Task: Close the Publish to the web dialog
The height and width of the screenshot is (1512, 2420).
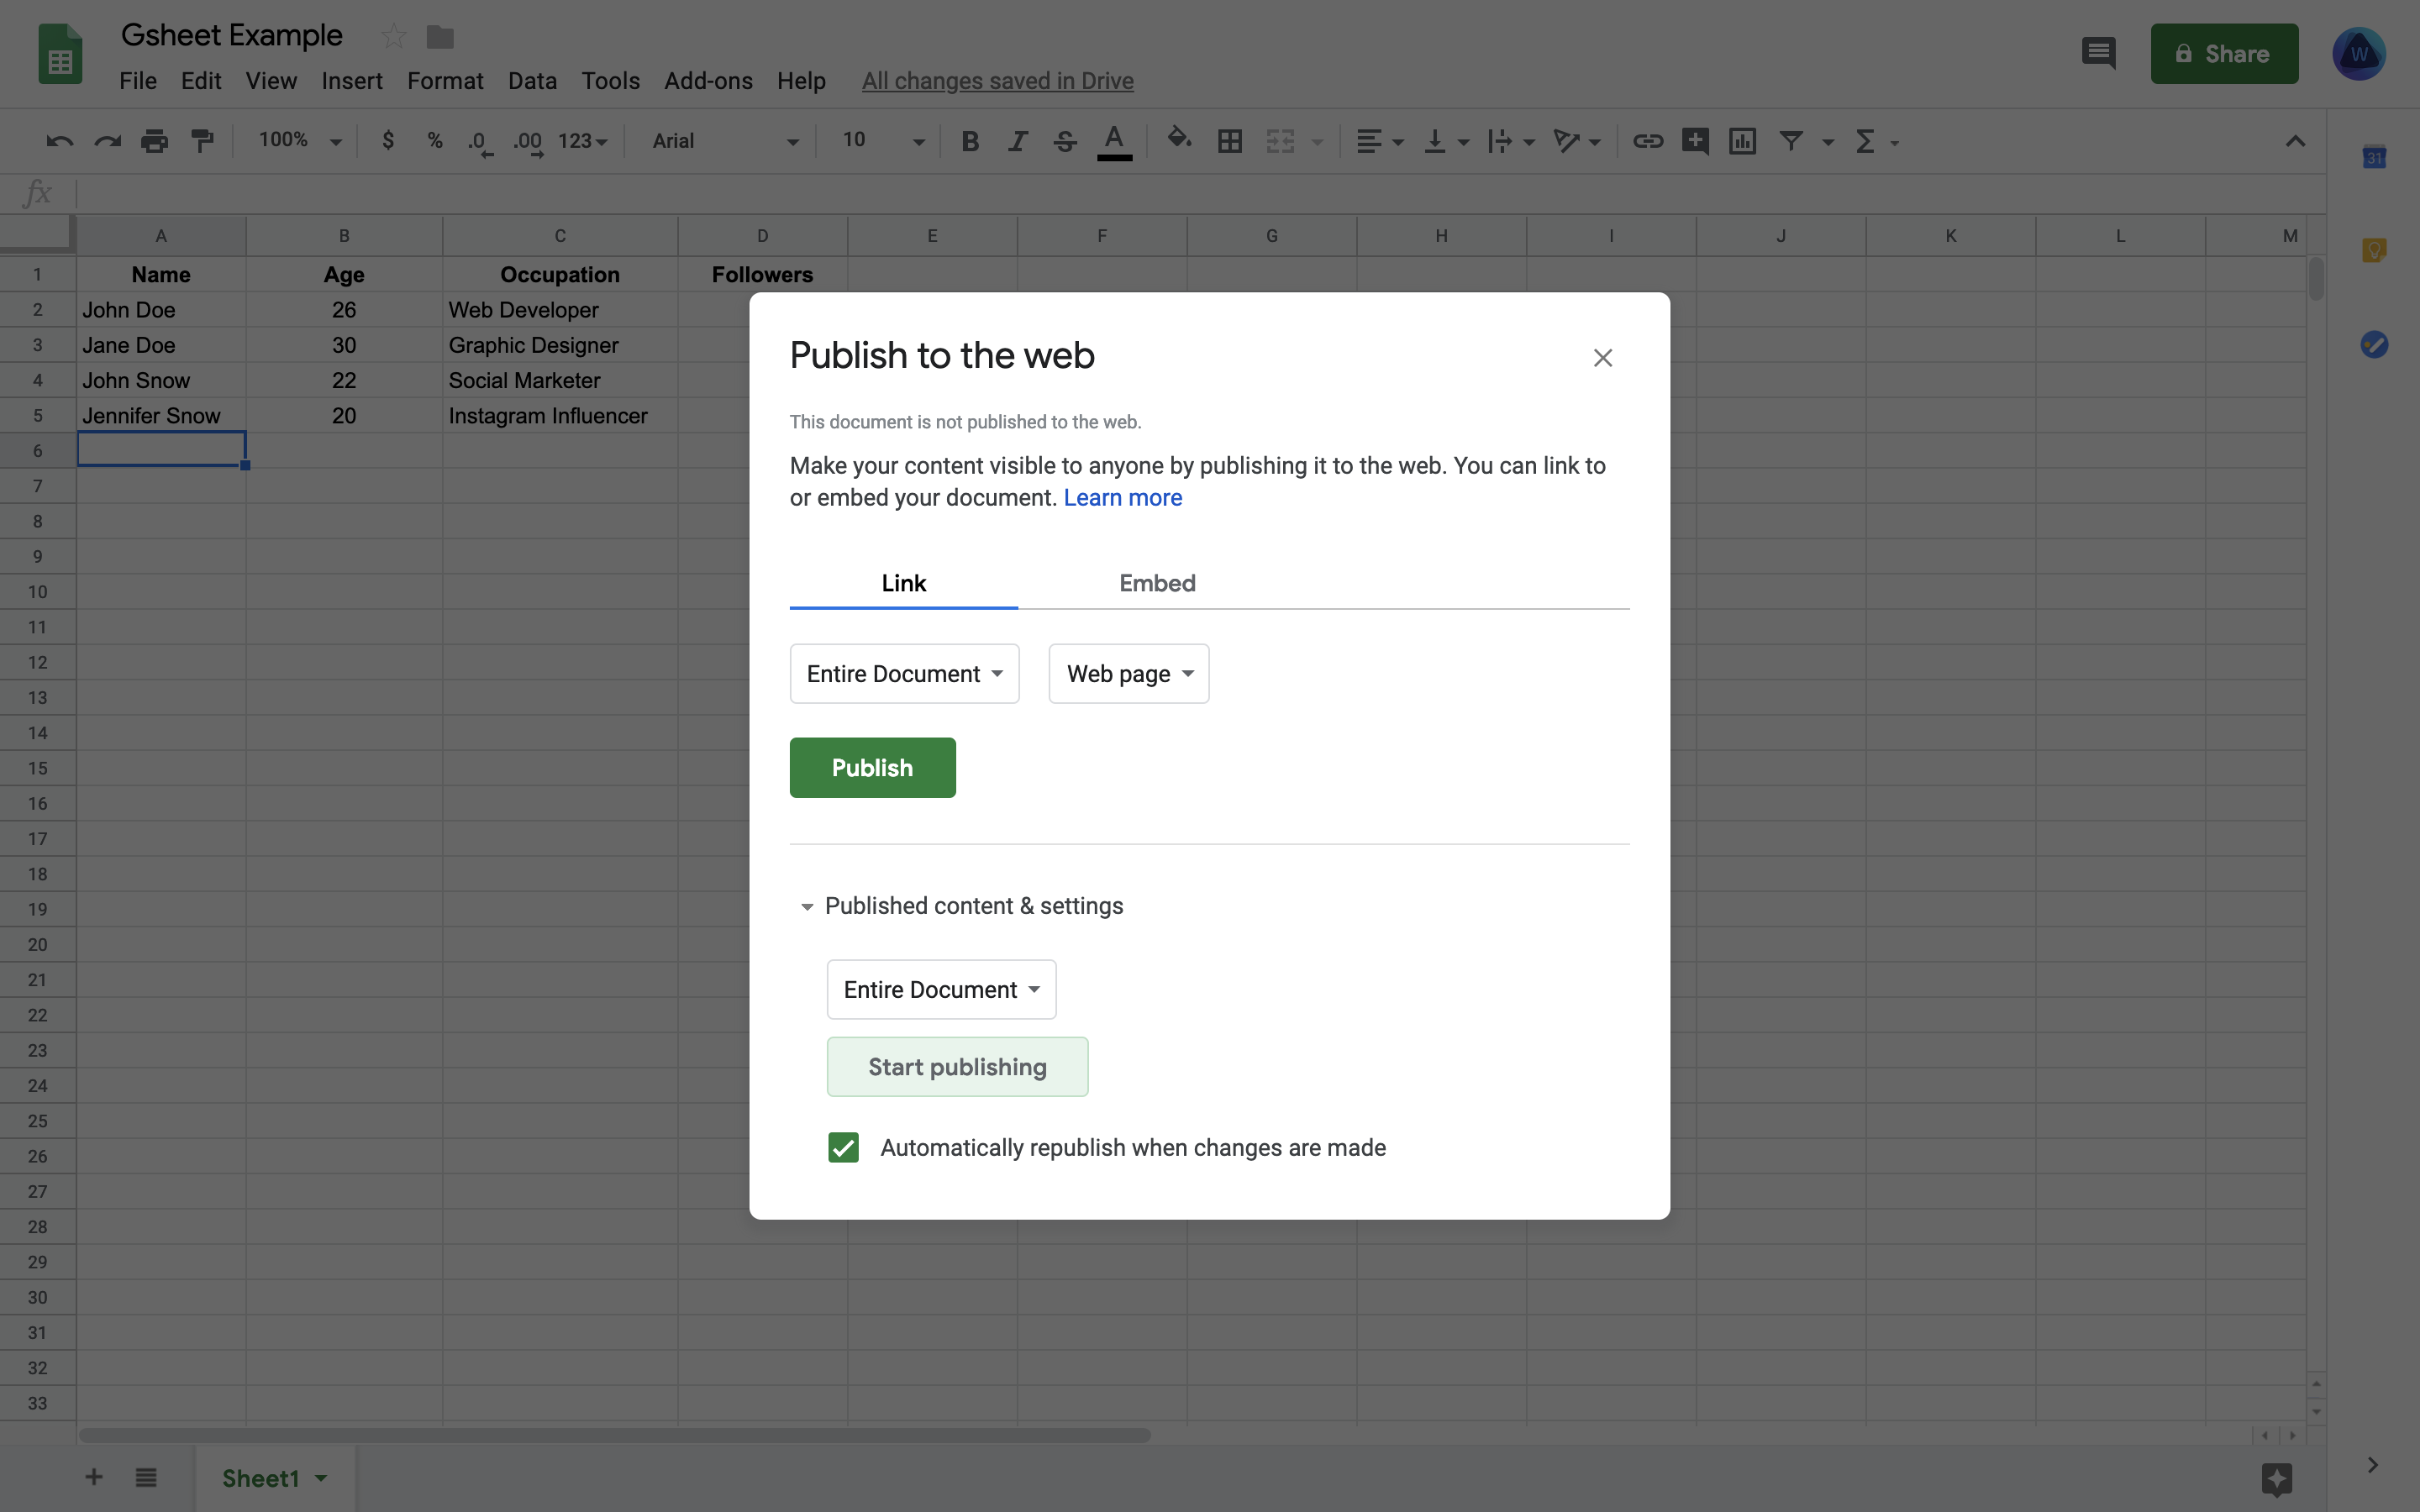Action: coord(1602,357)
